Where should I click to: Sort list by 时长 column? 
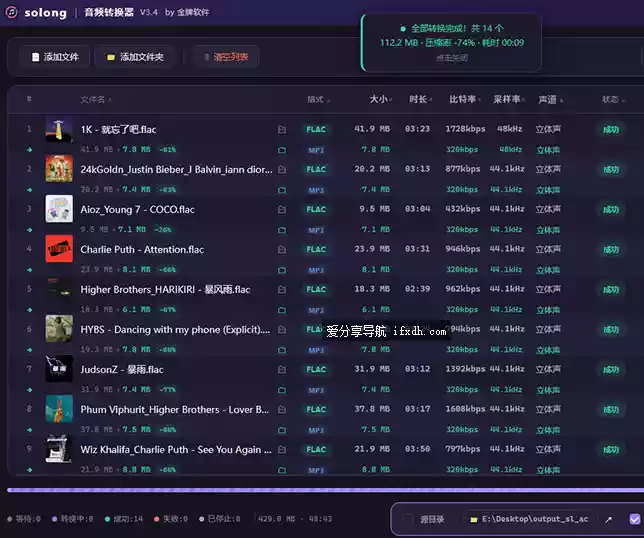click(x=420, y=99)
